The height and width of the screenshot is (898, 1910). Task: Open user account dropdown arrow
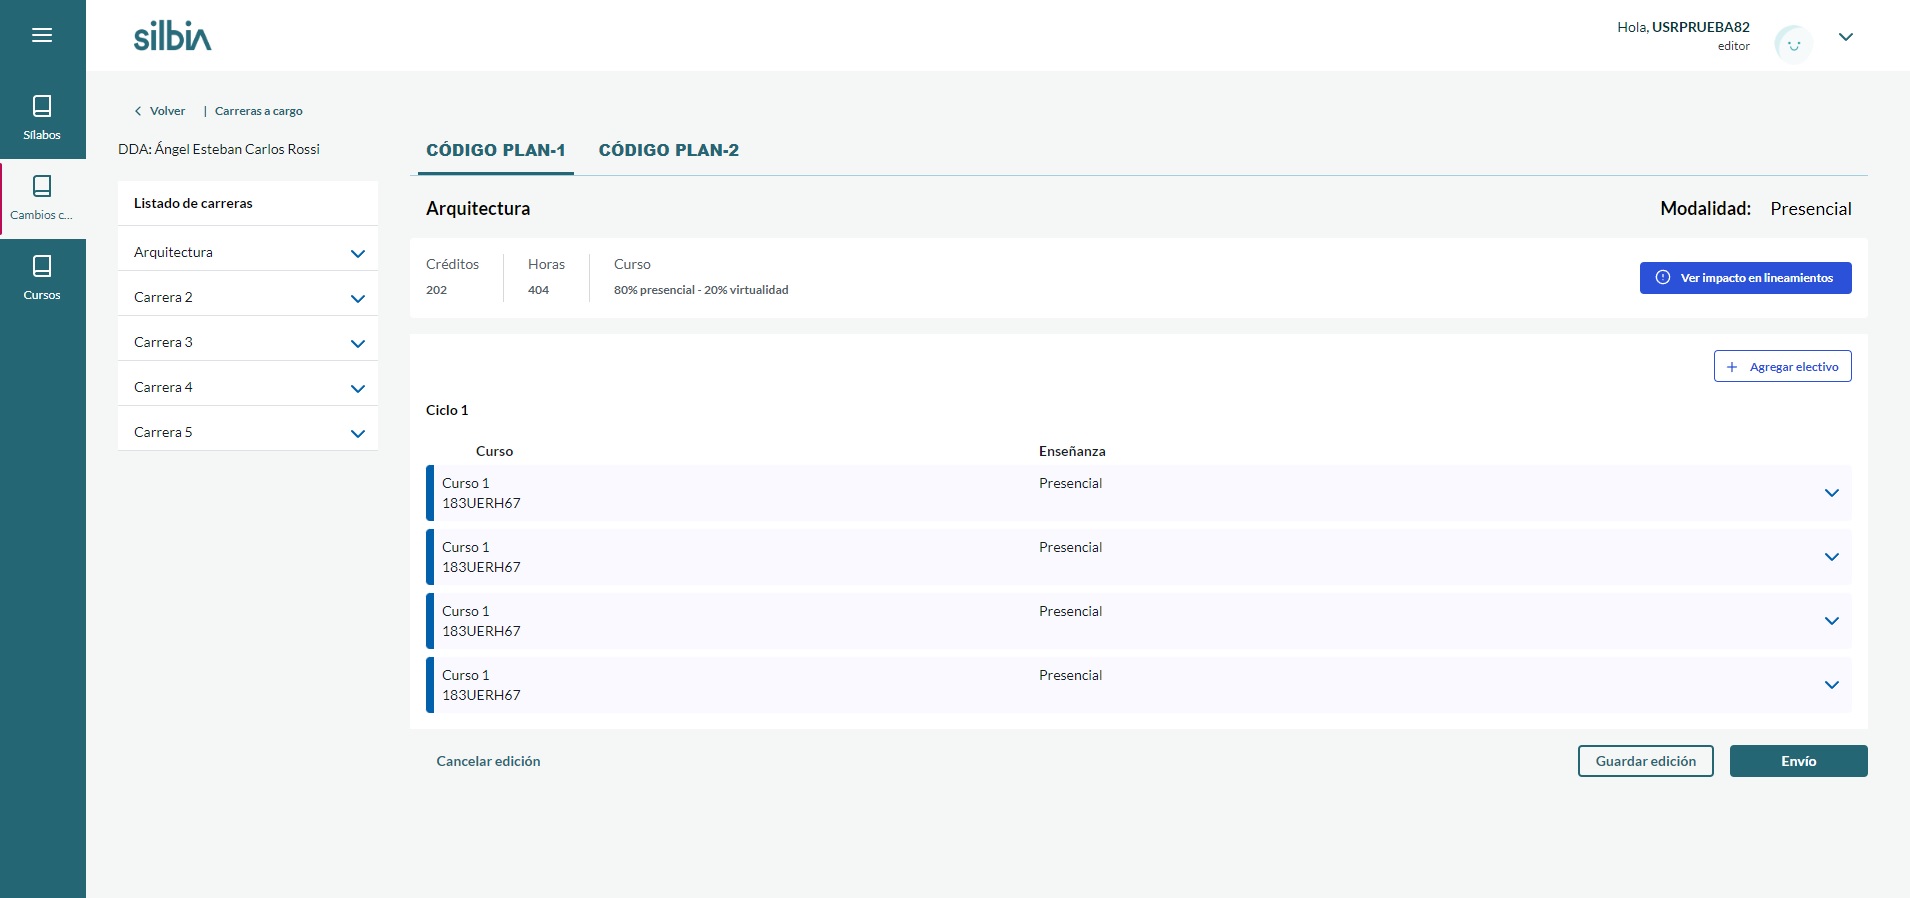(x=1846, y=37)
